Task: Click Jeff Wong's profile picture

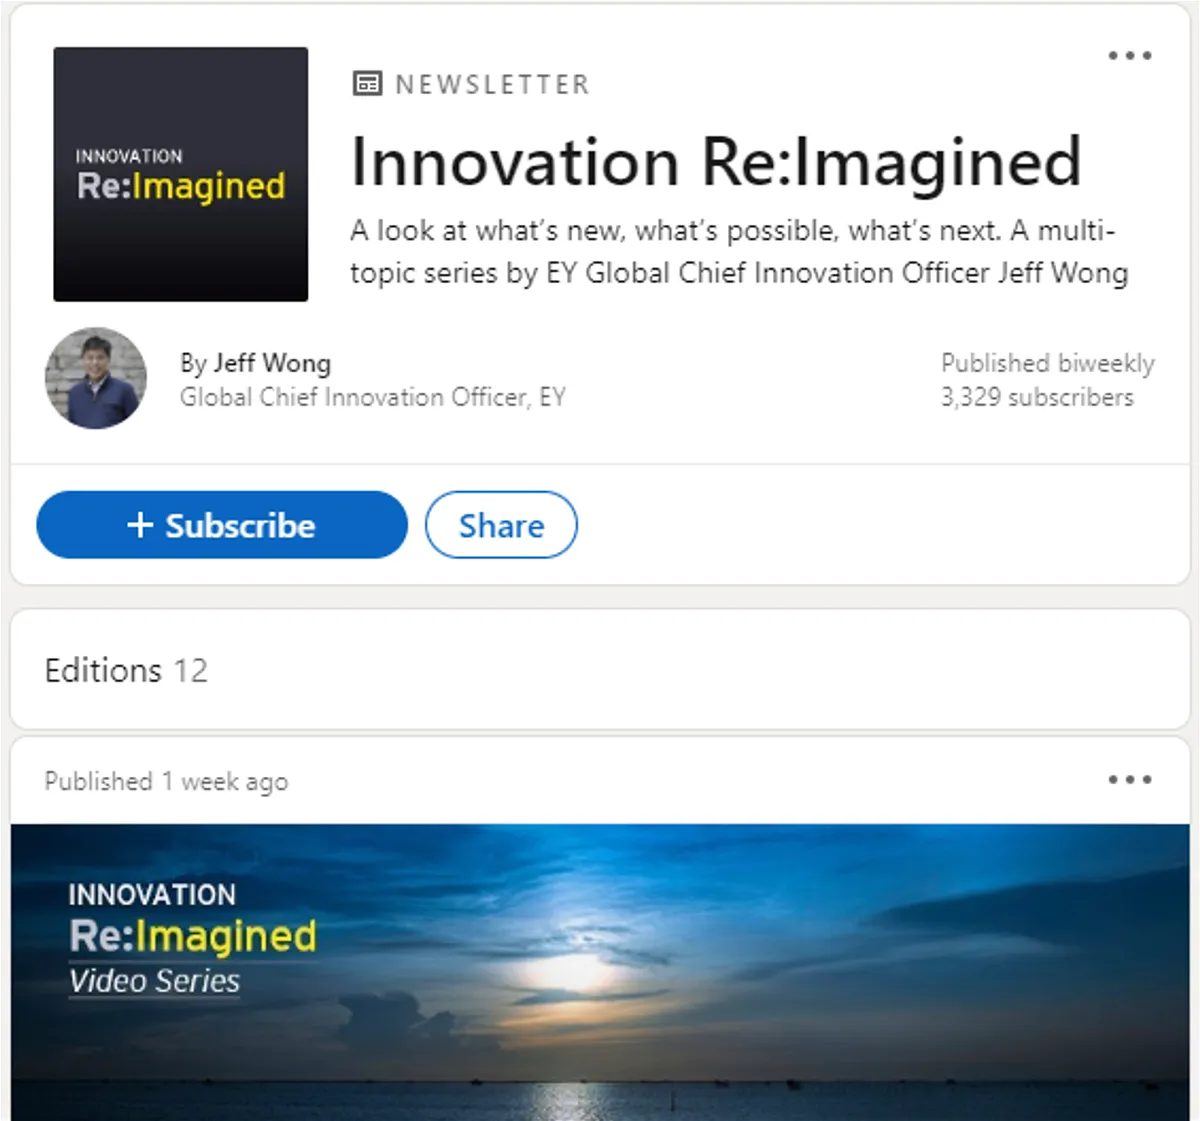Action: click(95, 378)
